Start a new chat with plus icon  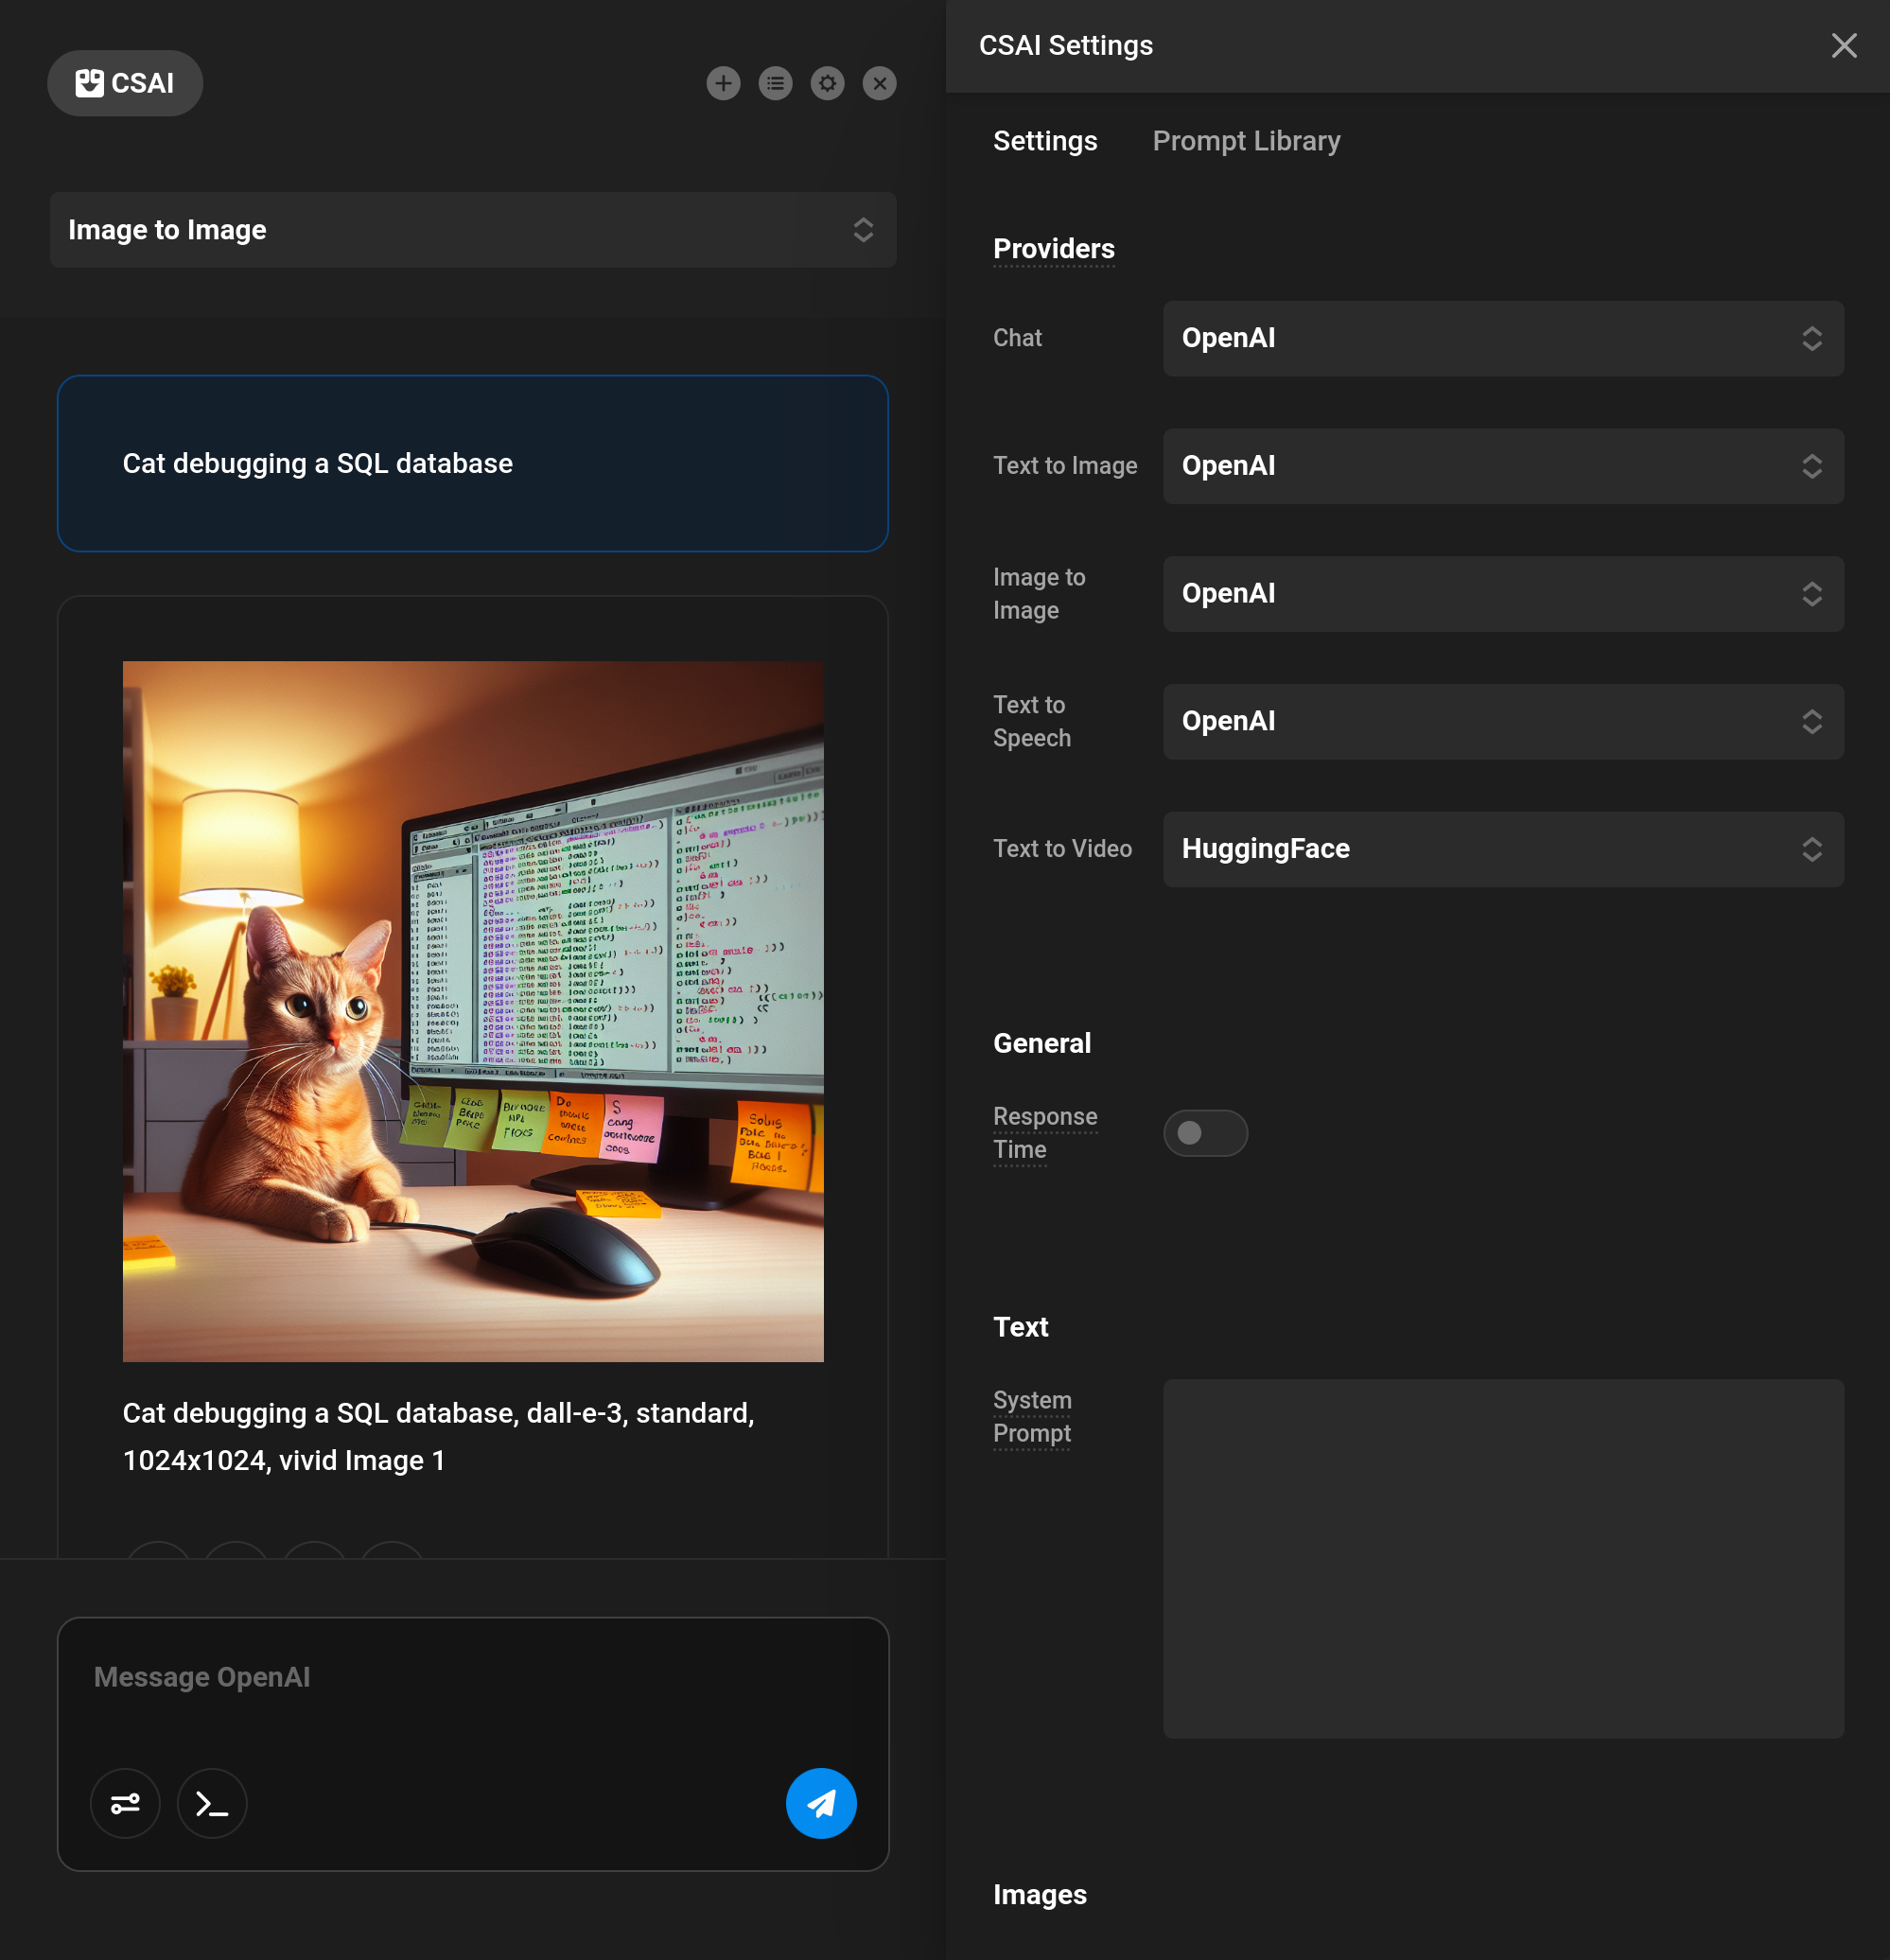coord(723,83)
